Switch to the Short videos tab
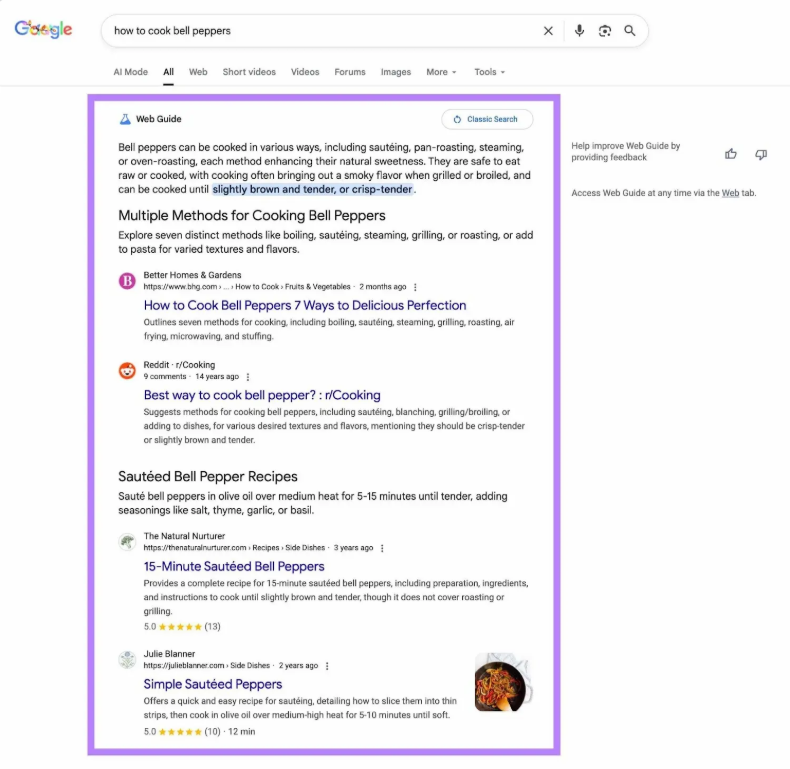The height and width of the screenshot is (769, 790). (249, 72)
